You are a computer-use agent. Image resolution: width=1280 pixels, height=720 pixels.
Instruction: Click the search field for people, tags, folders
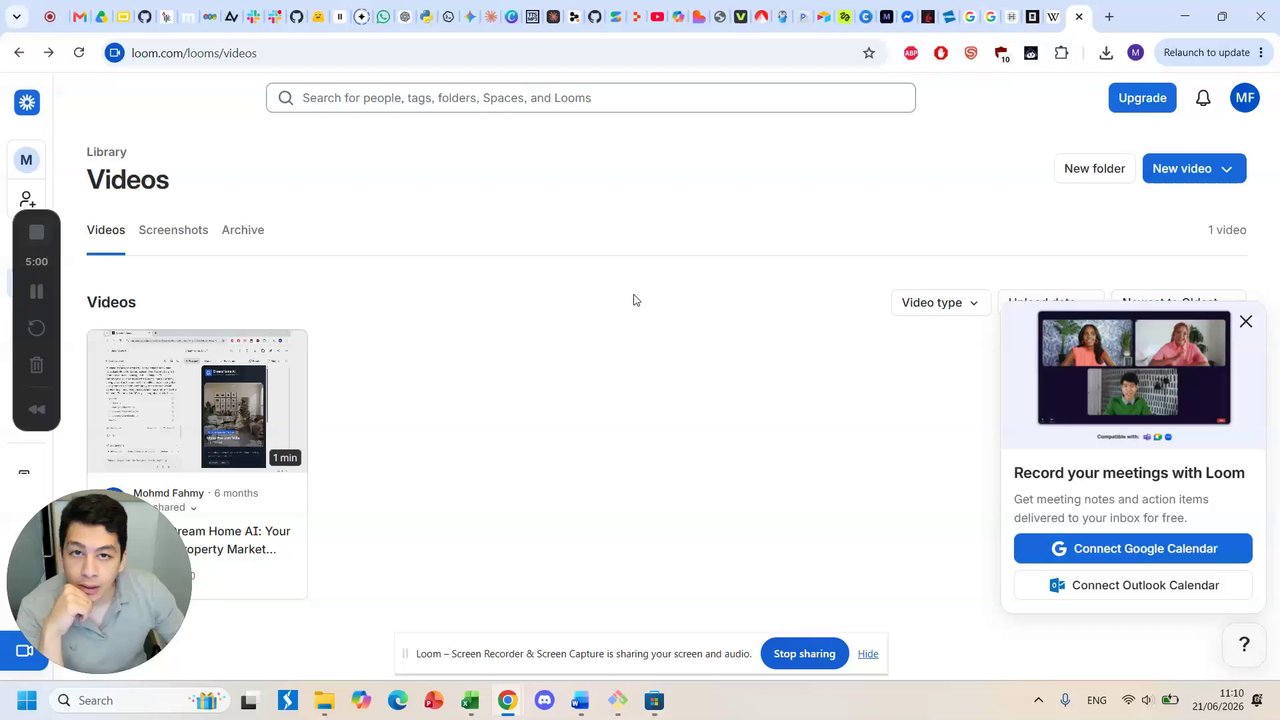591,98
